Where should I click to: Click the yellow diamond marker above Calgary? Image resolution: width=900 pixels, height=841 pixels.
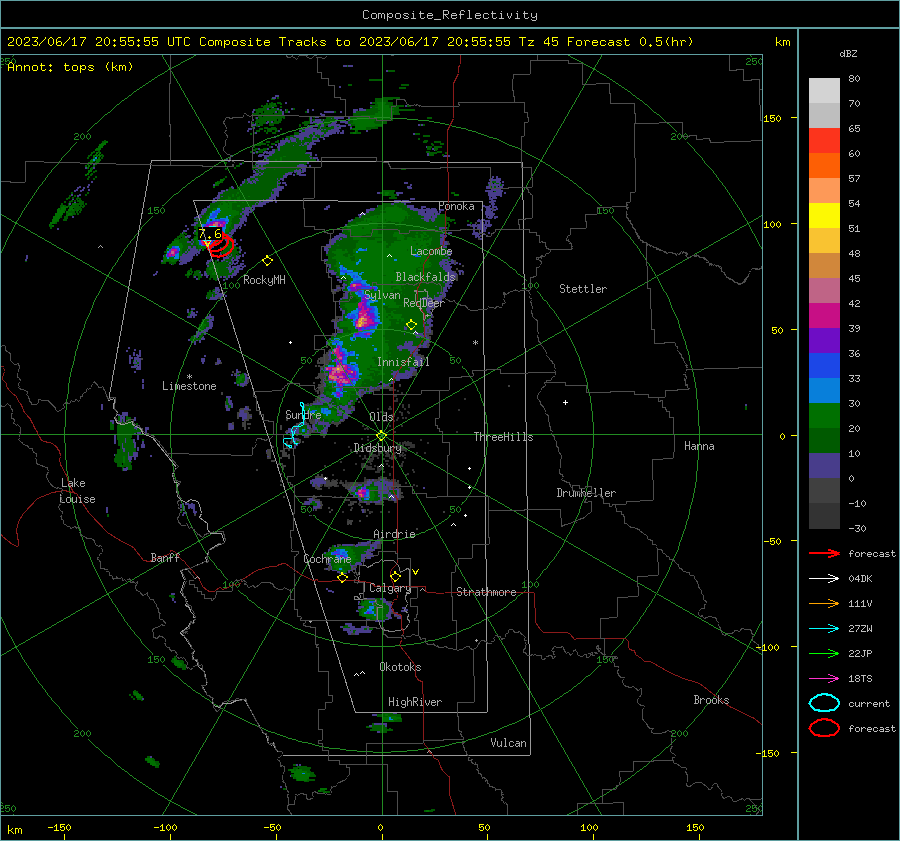click(x=395, y=576)
